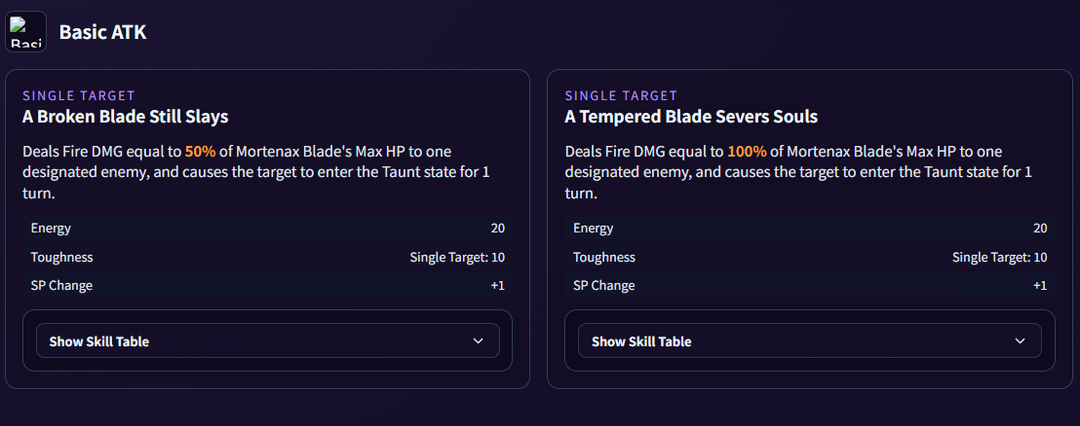Click the orange 50% damage value

coord(201,152)
